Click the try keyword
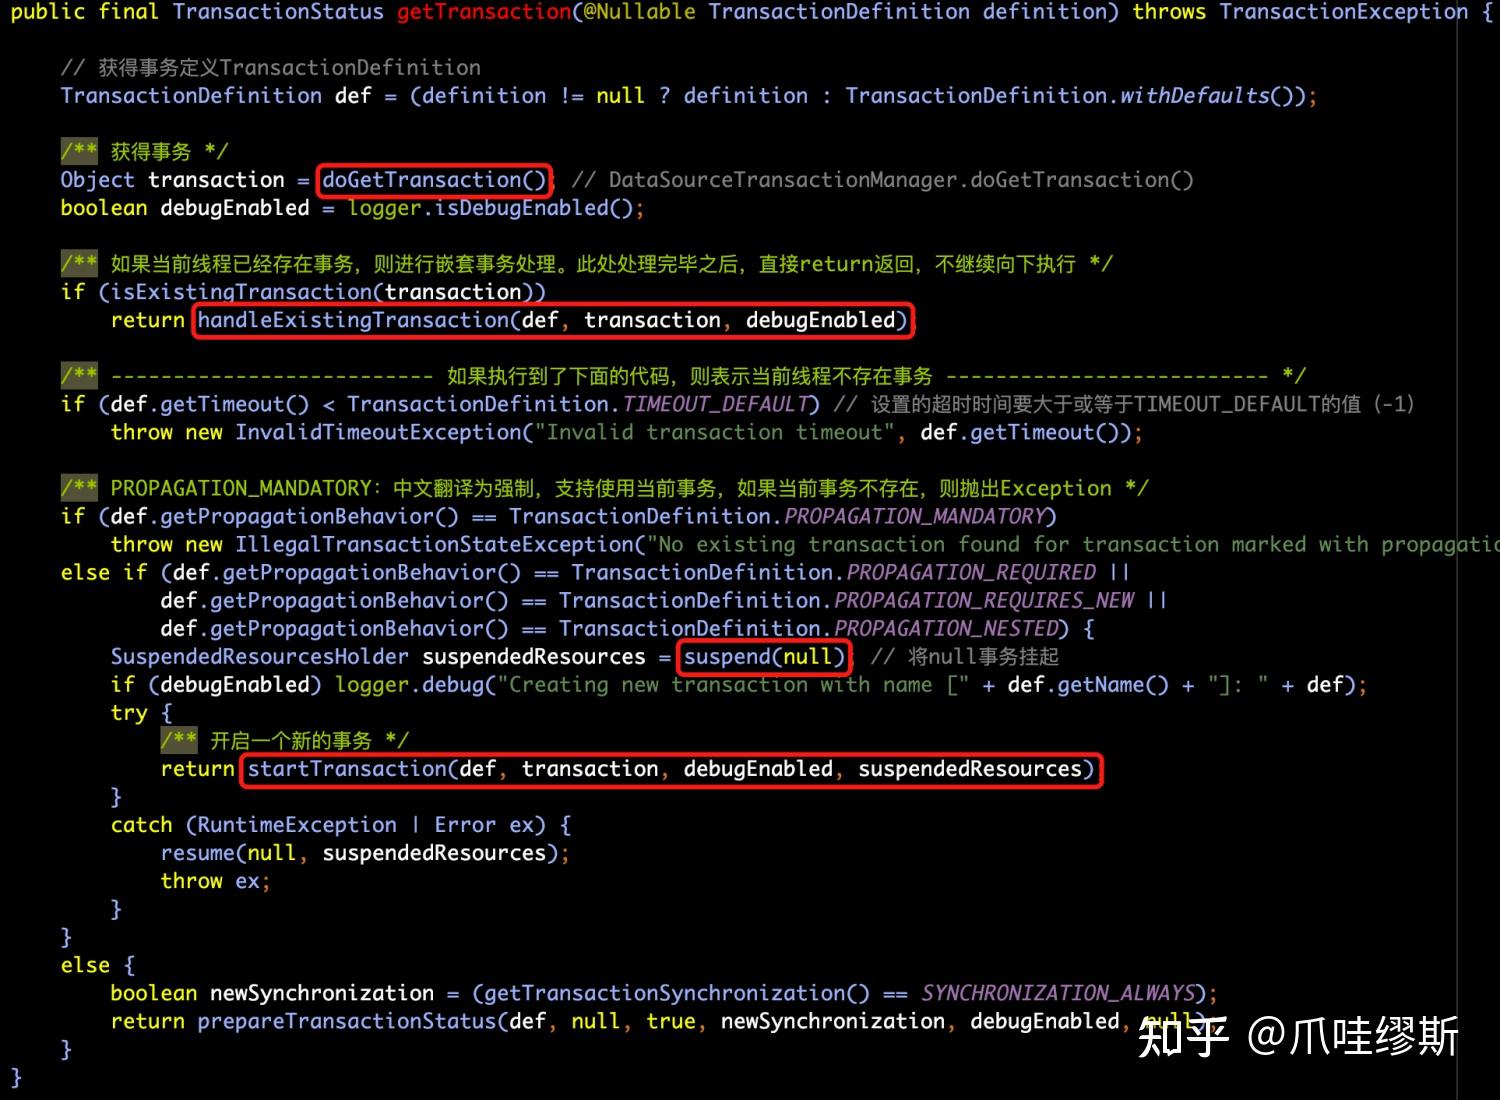Viewport: 1500px width, 1100px height. [x=129, y=712]
